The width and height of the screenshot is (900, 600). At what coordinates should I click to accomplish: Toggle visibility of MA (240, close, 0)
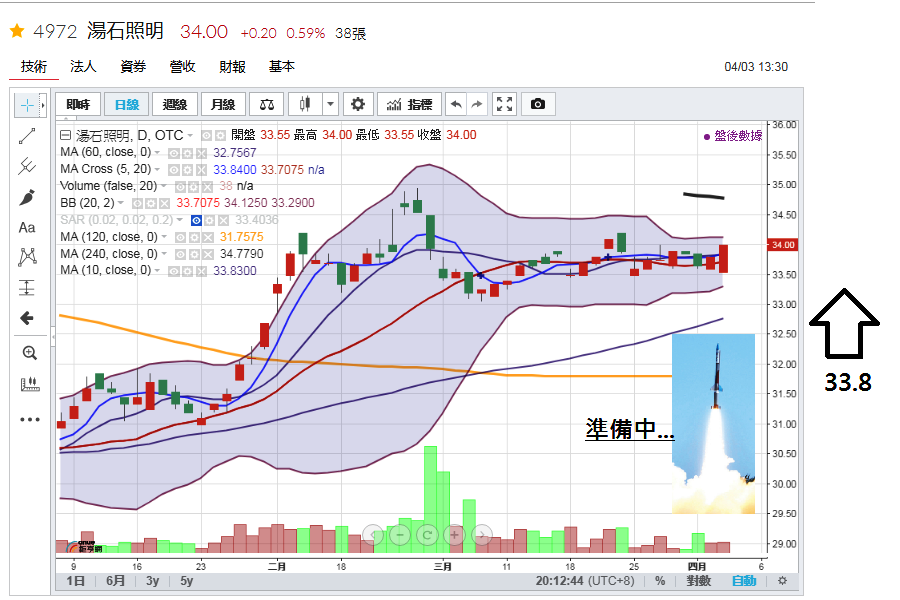point(180,254)
